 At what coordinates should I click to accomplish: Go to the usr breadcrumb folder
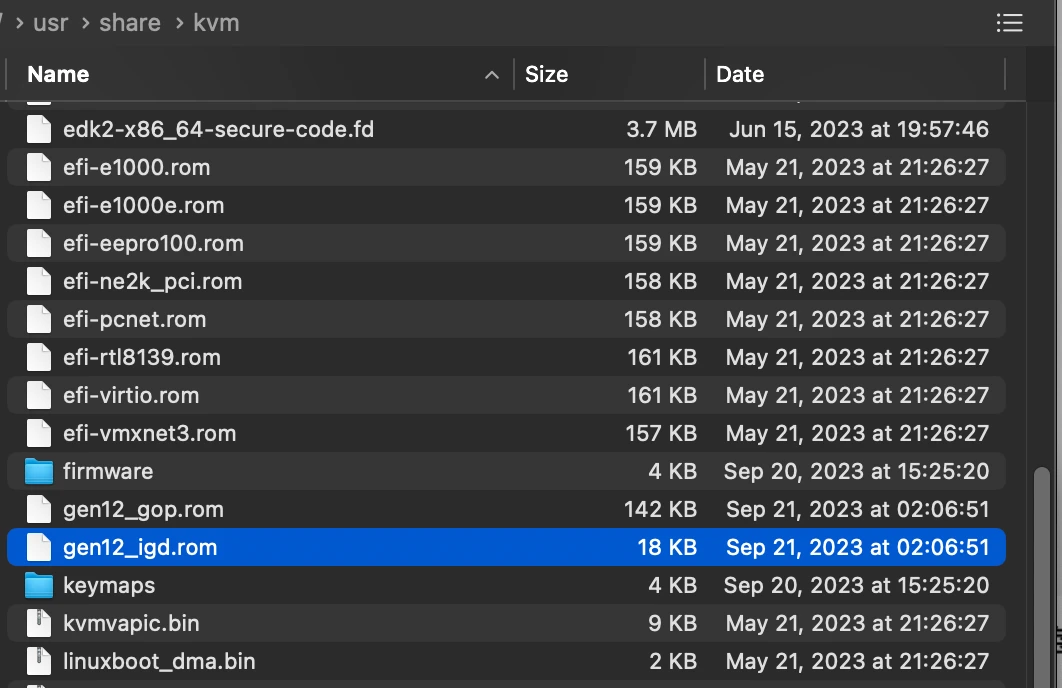(51, 23)
